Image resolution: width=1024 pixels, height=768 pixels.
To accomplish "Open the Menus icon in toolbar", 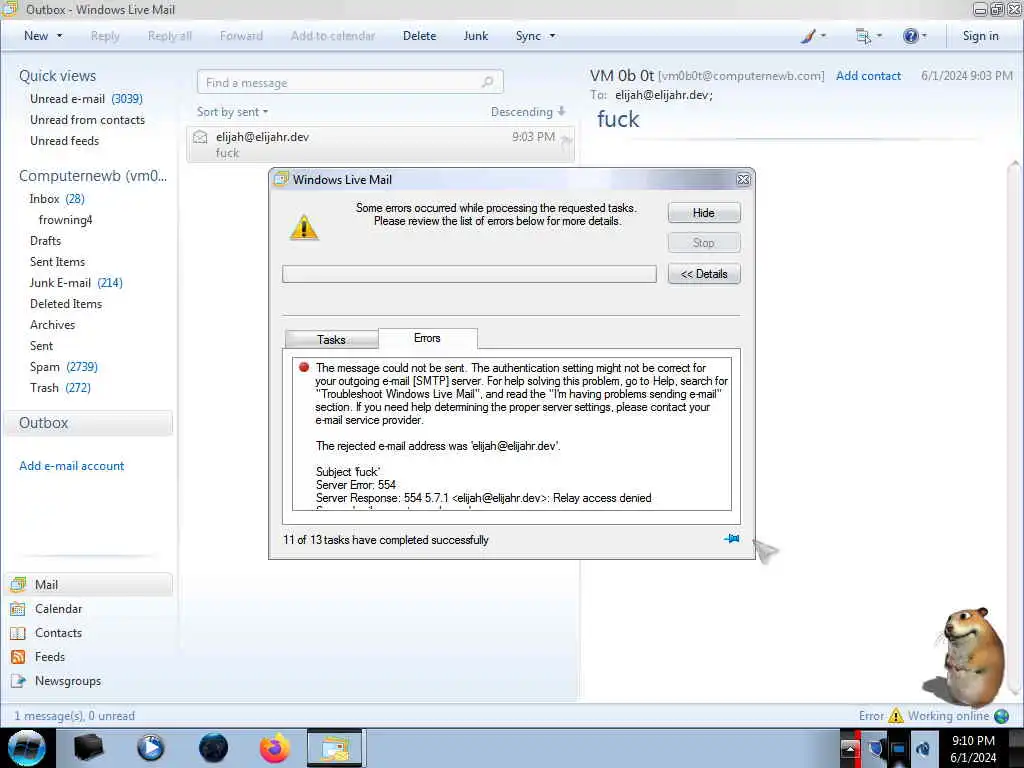I will tap(863, 36).
